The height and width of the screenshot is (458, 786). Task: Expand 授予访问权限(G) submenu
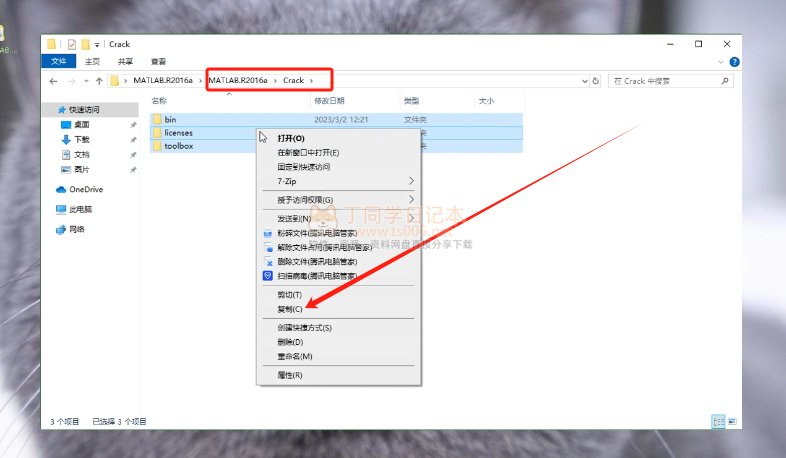click(x=339, y=199)
